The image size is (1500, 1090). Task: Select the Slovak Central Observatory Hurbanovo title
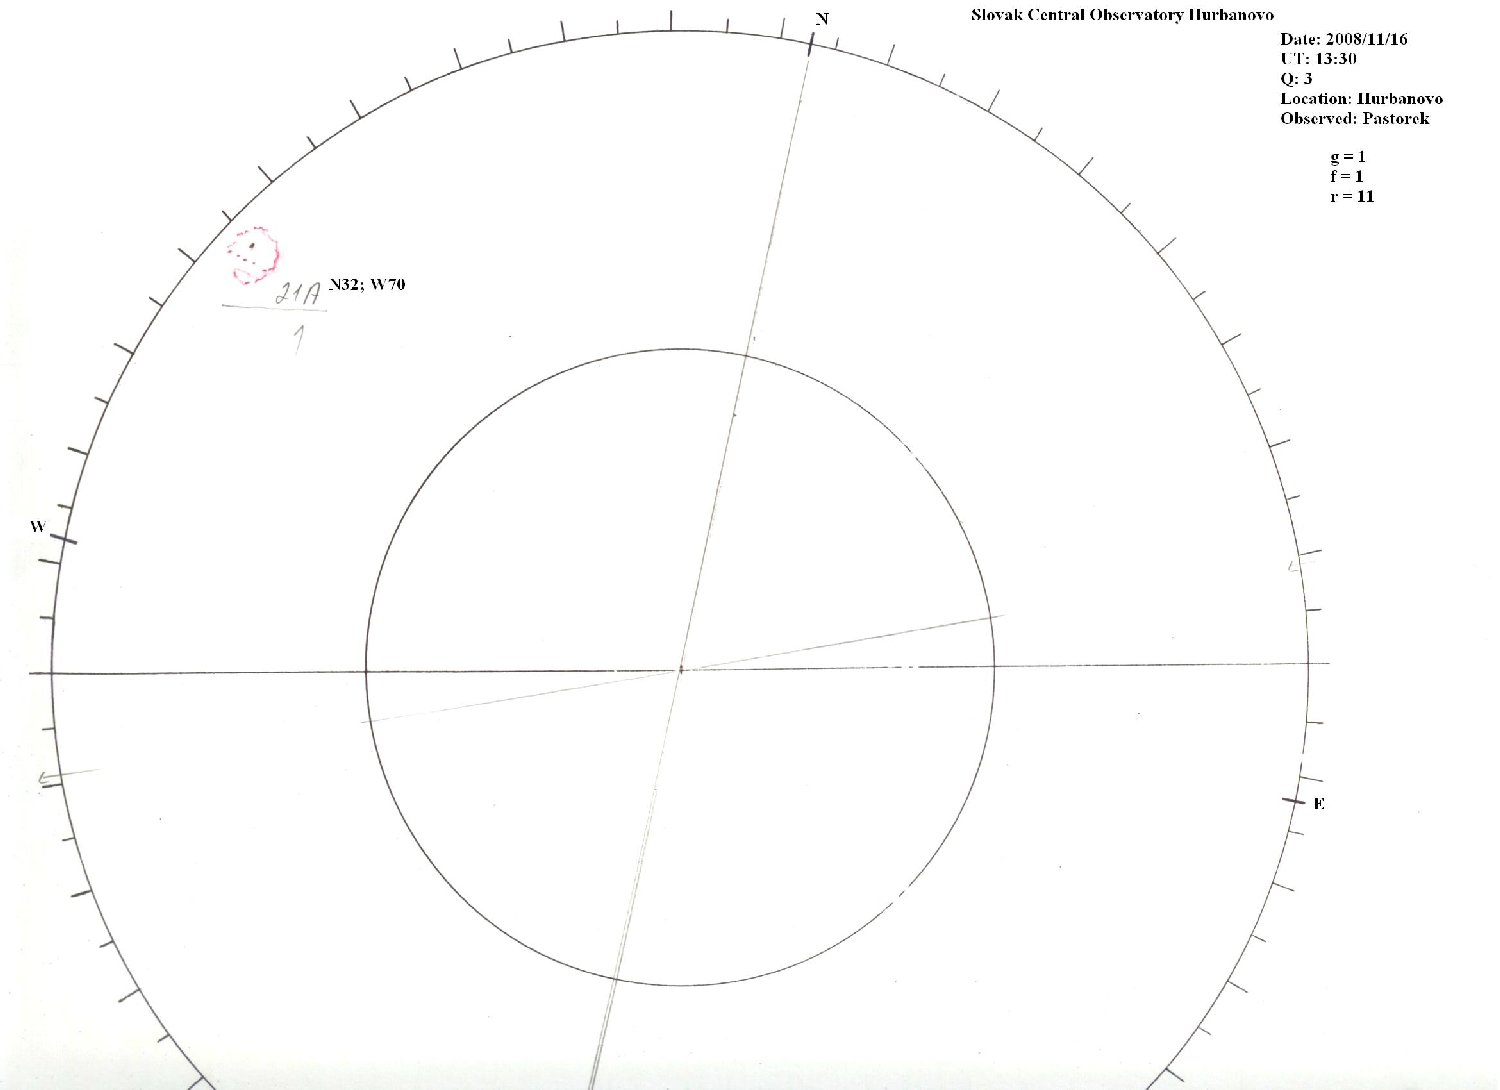[1122, 15]
